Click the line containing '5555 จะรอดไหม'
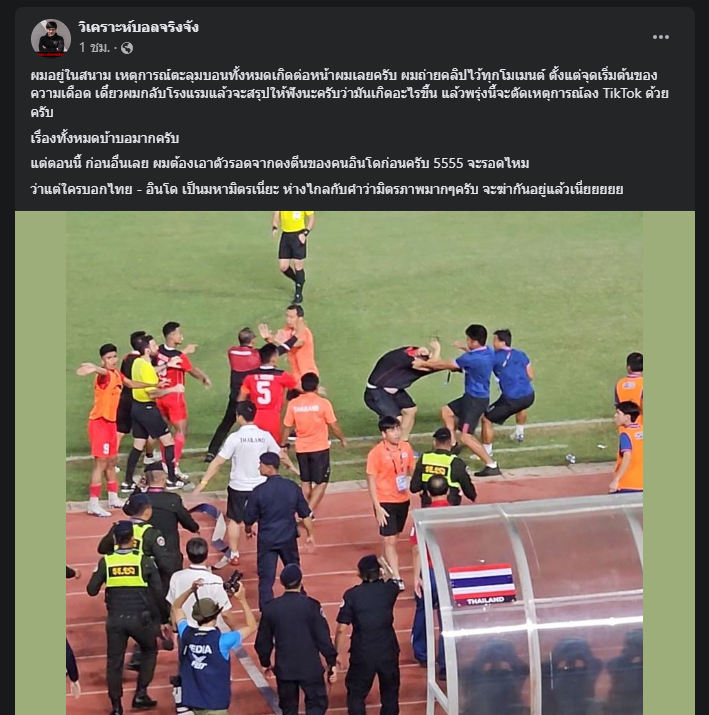The image size is (709, 715). tap(279, 163)
